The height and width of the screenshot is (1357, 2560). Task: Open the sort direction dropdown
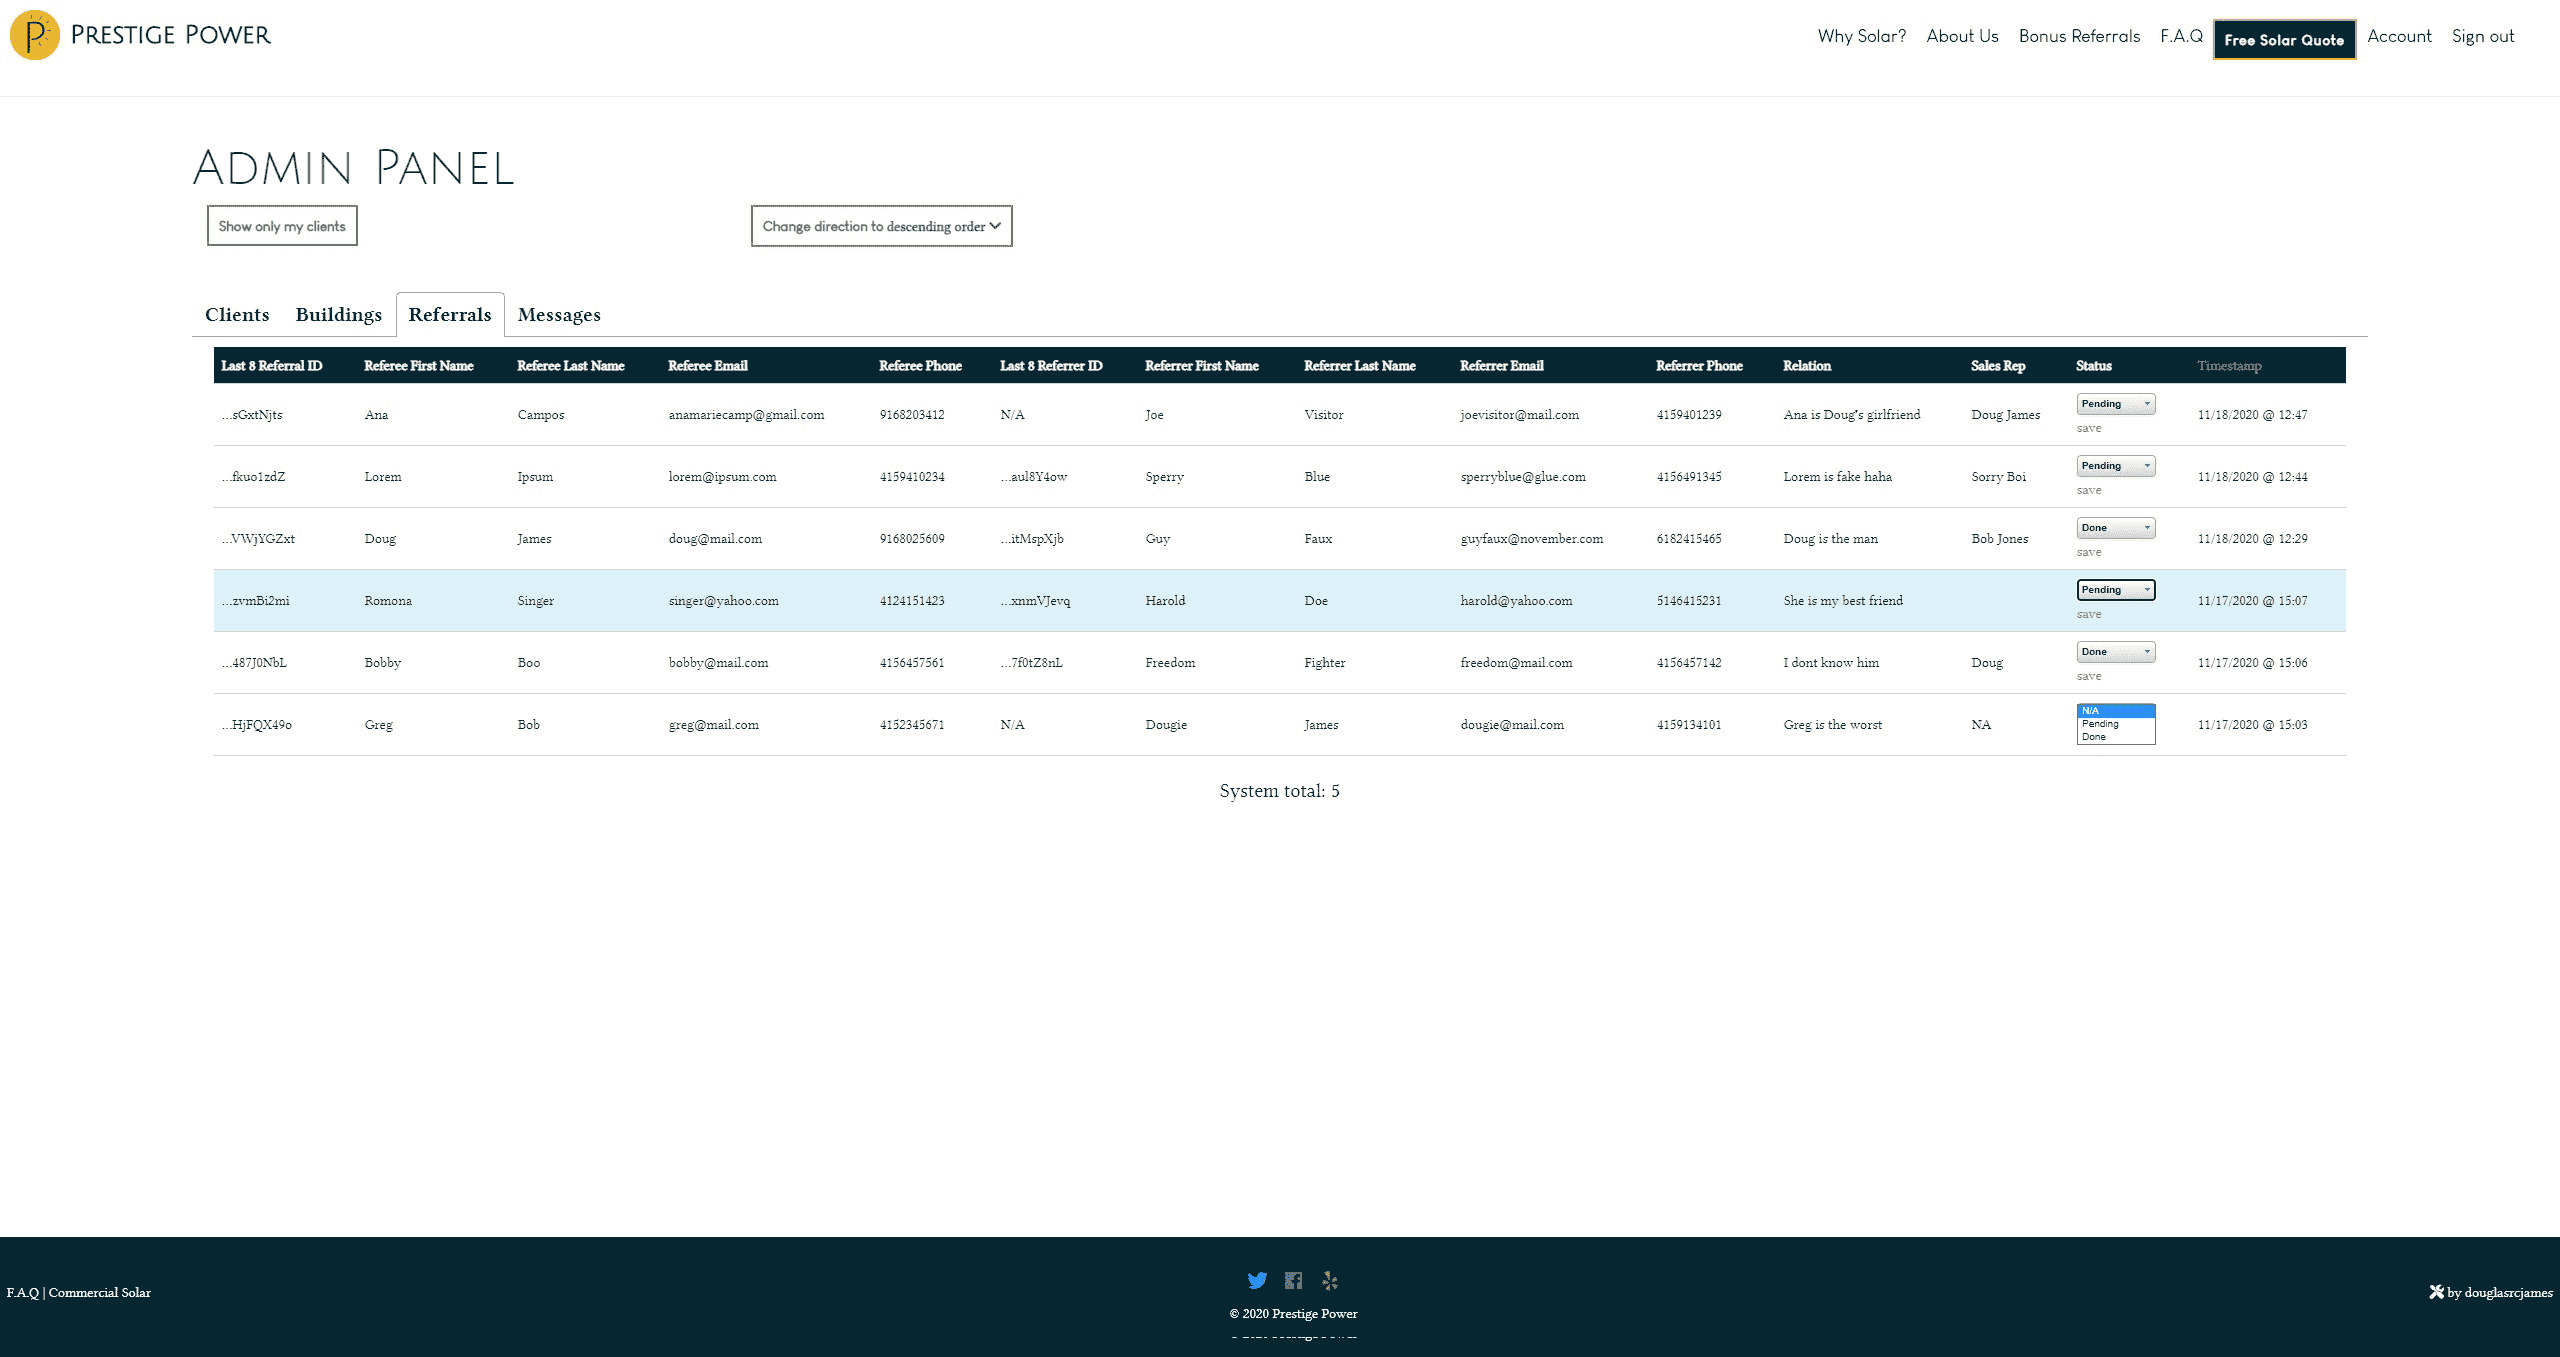[x=882, y=226]
